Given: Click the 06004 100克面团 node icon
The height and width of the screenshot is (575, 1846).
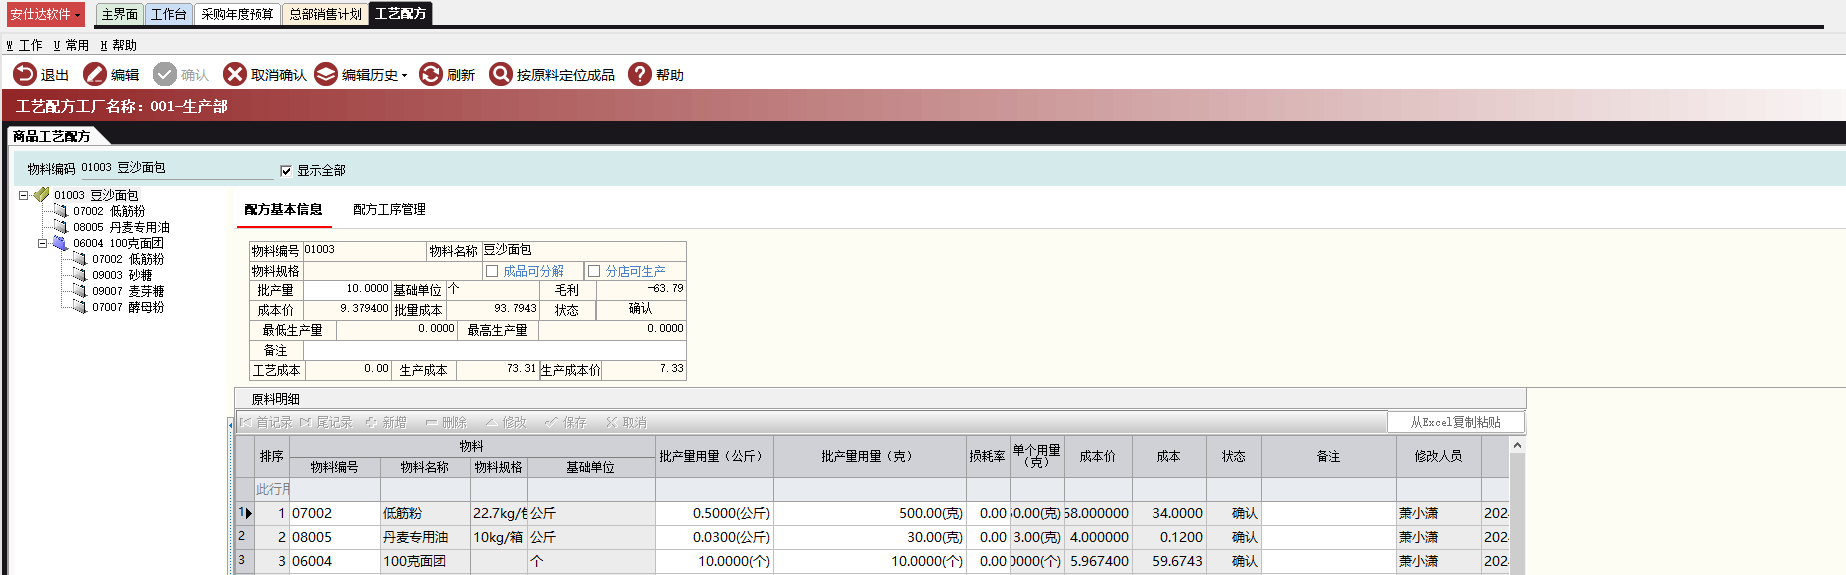Looking at the screenshot, I should click(x=60, y=243).
